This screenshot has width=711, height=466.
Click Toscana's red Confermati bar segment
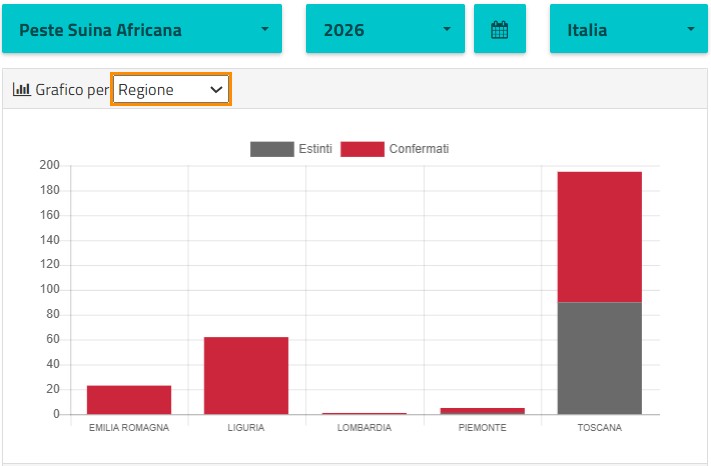pos(599,237)
